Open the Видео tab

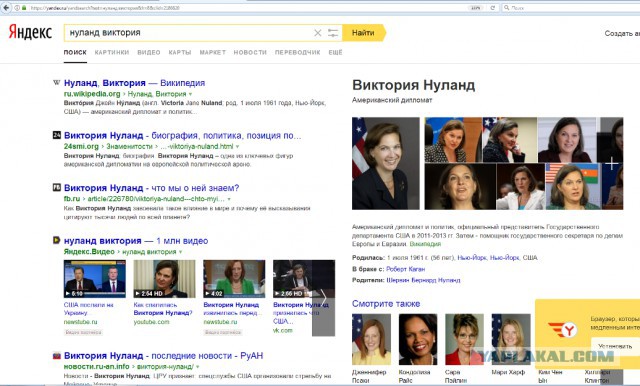click(149, 52)
